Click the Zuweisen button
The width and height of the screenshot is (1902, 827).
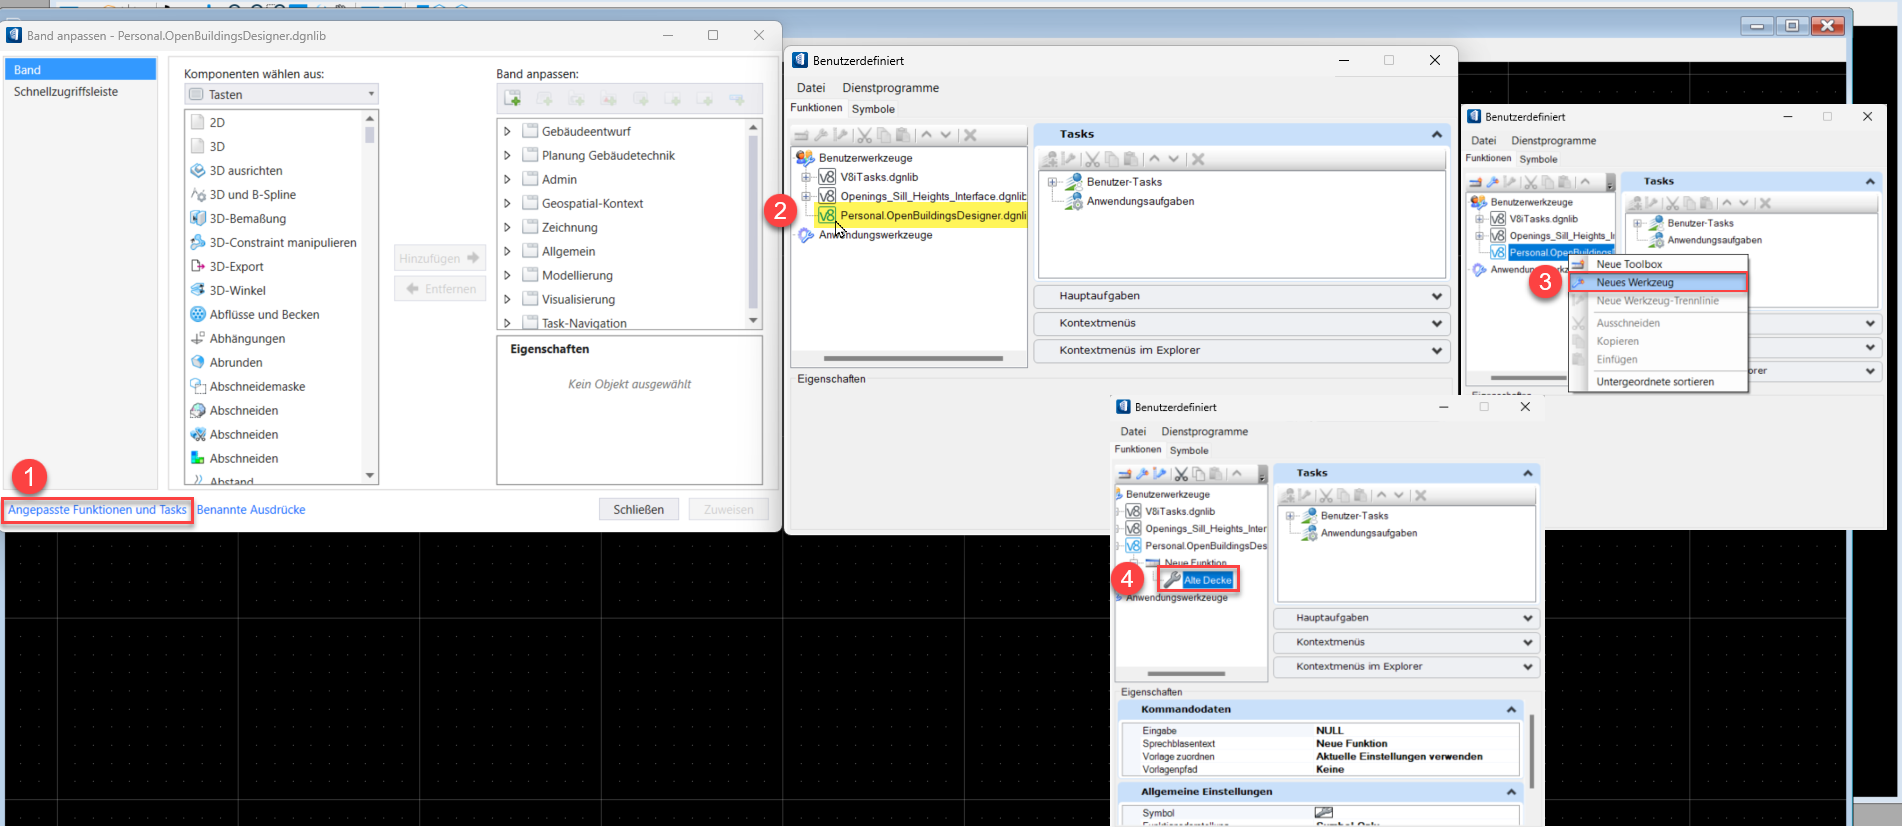[728, 510]
